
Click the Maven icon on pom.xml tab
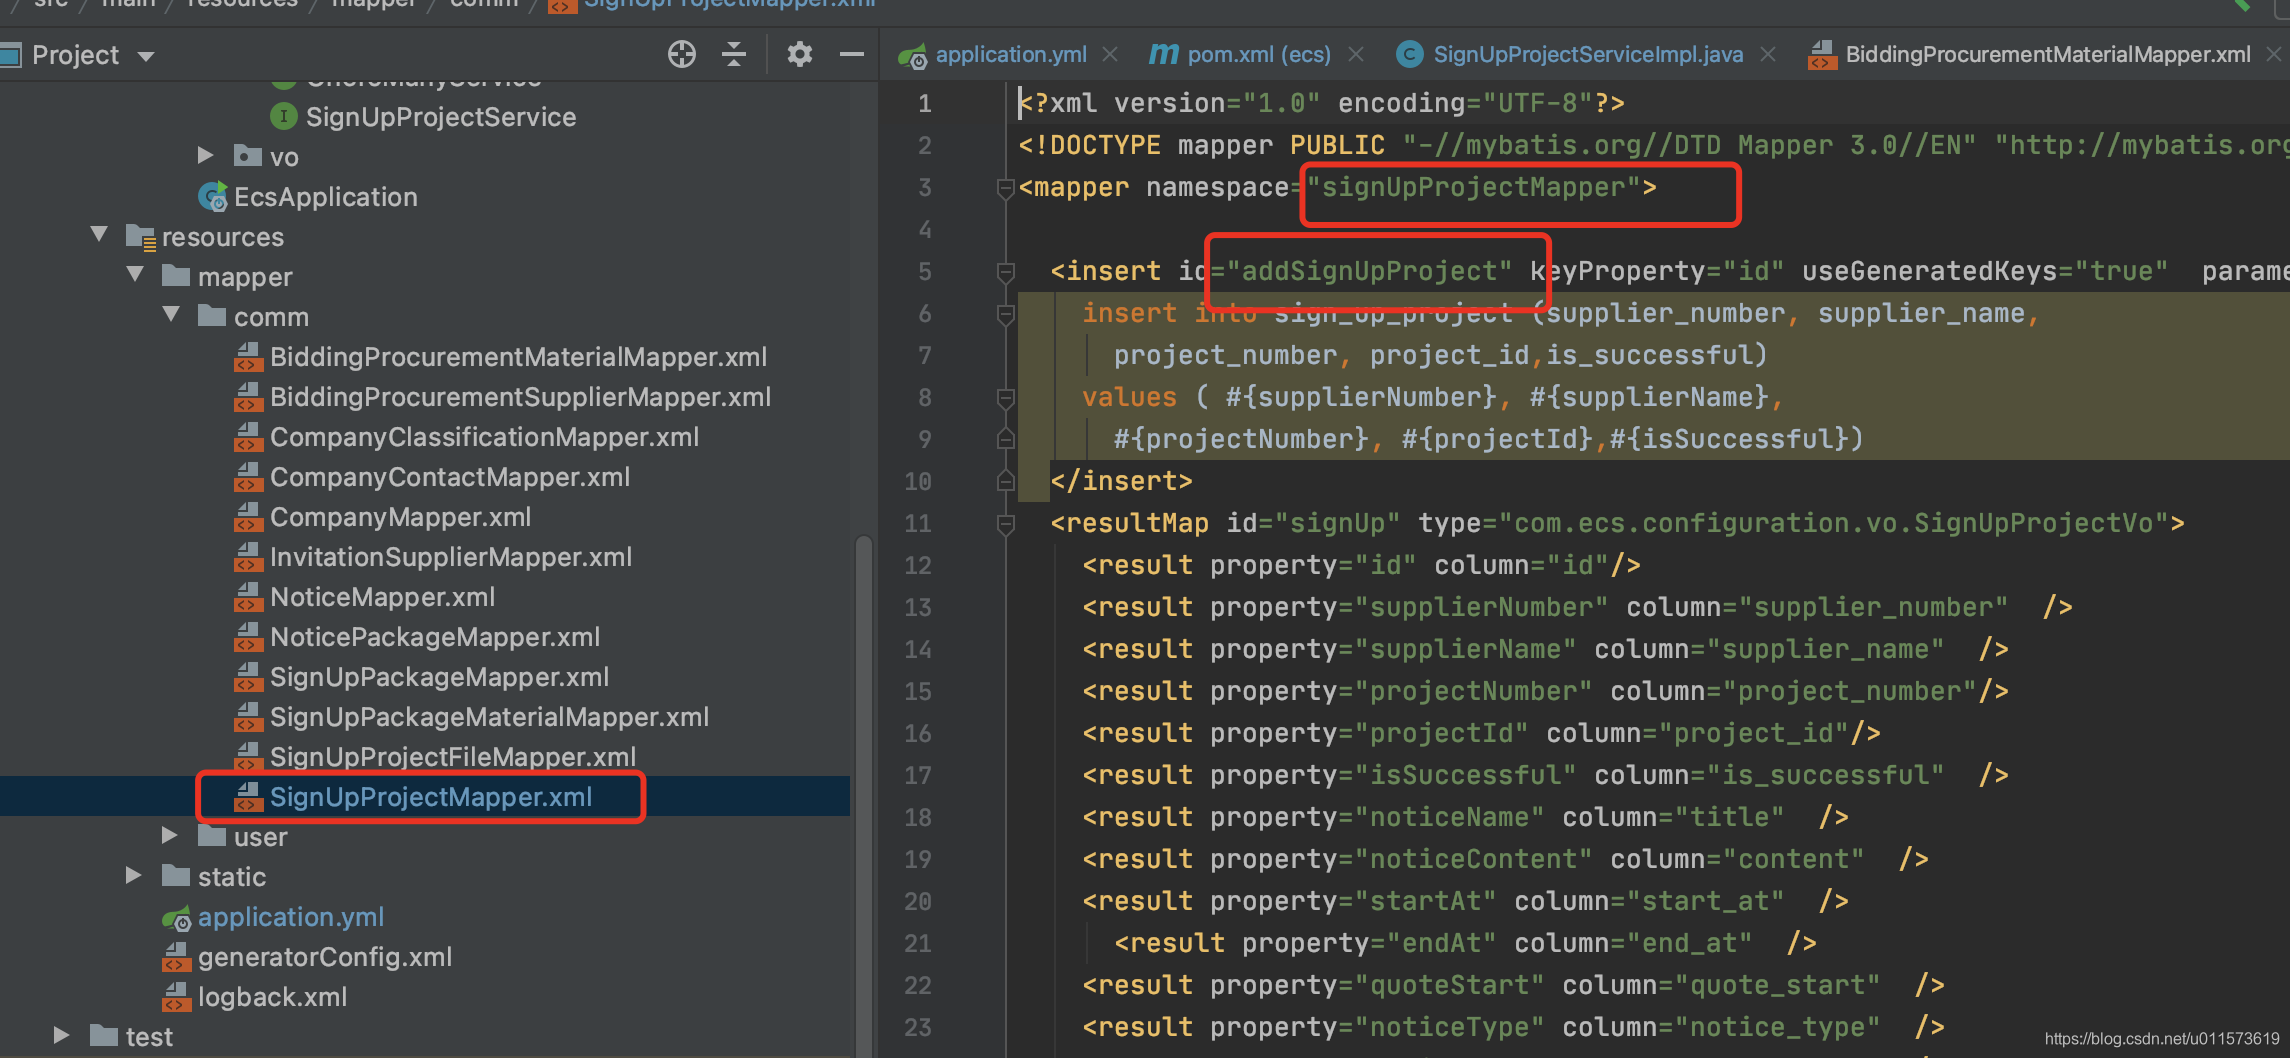pos(1162,54)
